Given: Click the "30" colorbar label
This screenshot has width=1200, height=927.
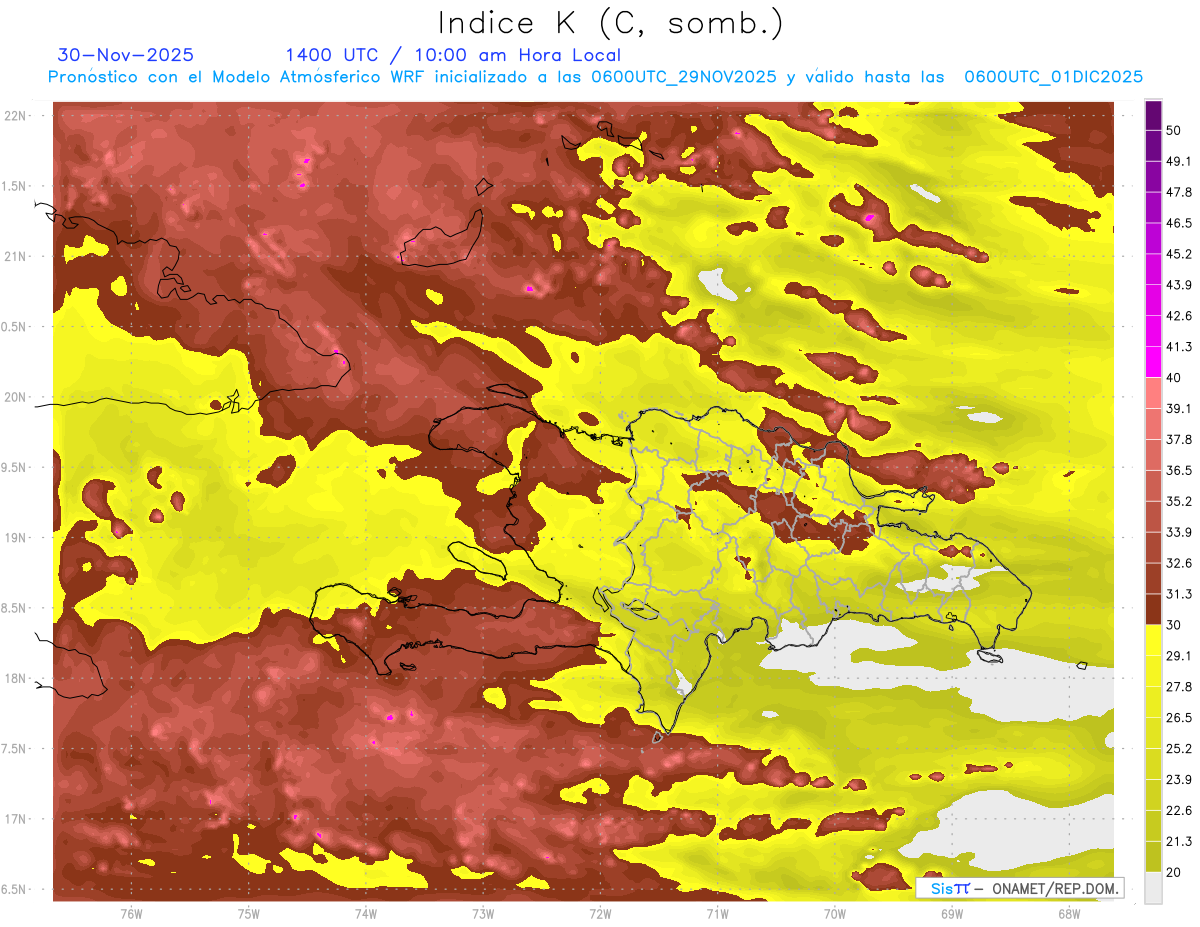Looking at the screenshot, I should pos(1175,624).
